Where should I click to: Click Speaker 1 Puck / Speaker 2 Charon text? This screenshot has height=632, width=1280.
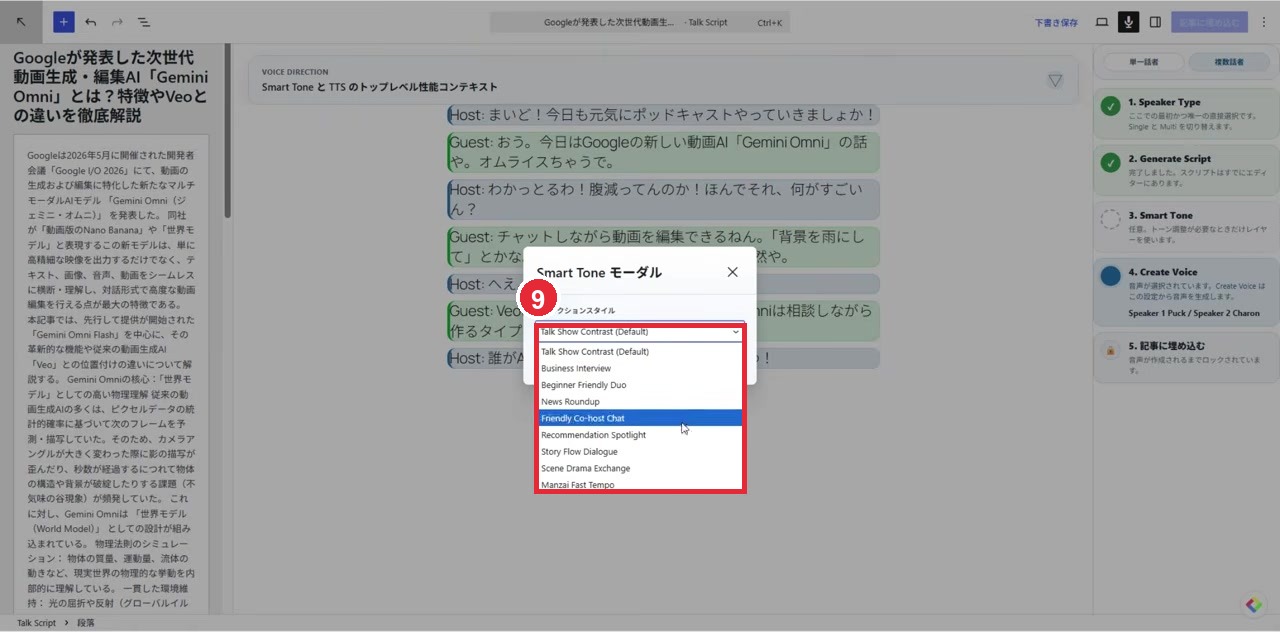click(x=1194, y=313)
